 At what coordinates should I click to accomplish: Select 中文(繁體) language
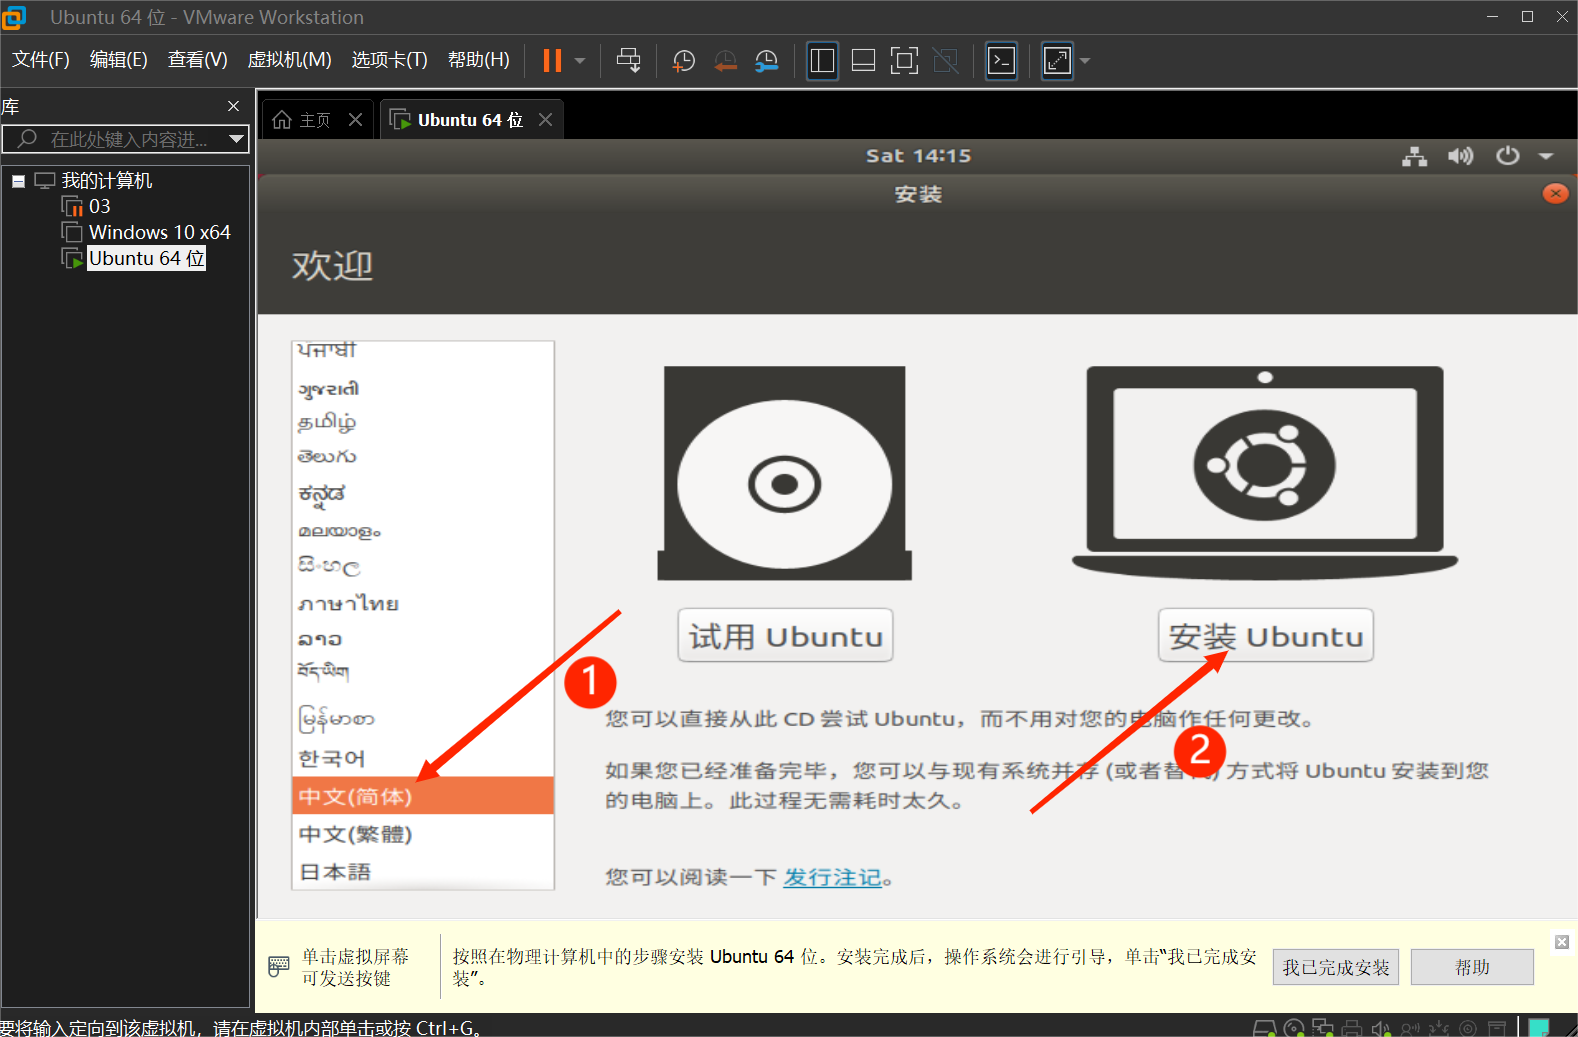tap(423, 834)
